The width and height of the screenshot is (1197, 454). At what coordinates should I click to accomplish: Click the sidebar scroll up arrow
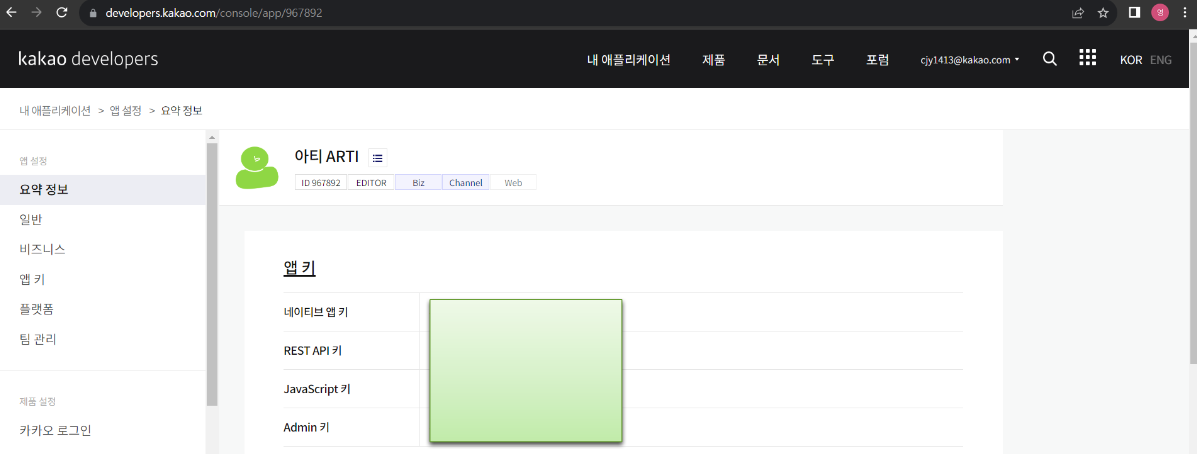212,137
